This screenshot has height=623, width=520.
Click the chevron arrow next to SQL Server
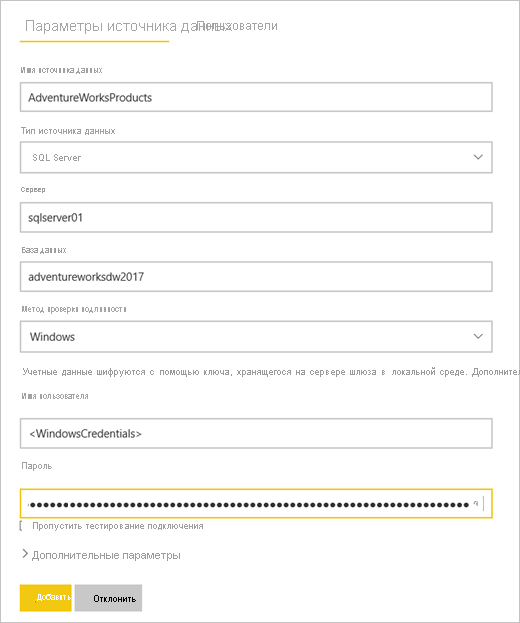click(x=478, y=157)
